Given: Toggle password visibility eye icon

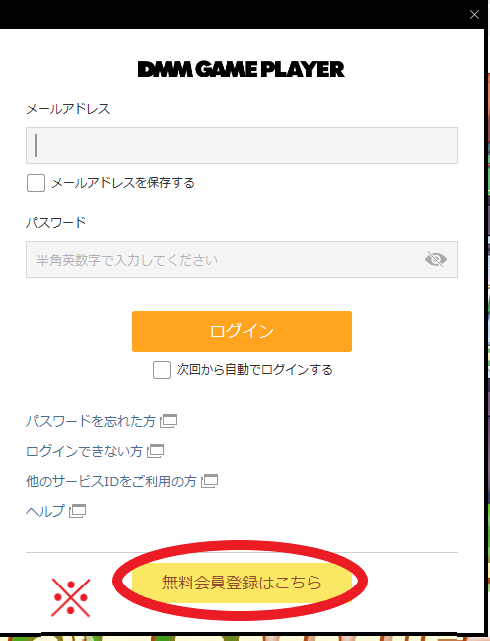Looking at the screenshot, I should tap(436, 259).
